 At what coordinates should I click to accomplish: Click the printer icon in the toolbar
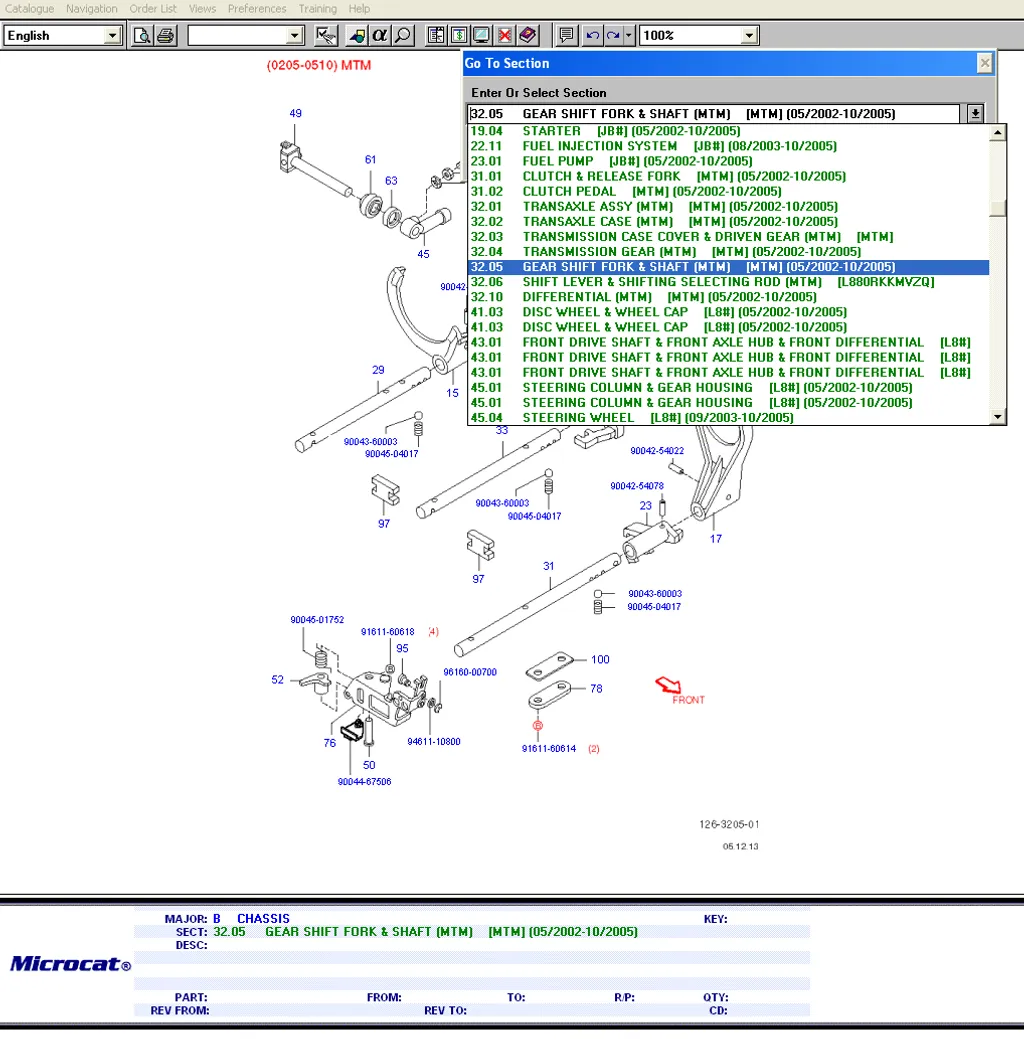point(166,35)
